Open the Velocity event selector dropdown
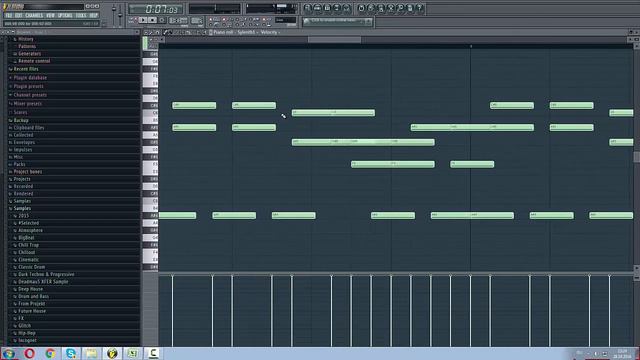Viewport: 640px width, 360px height. (270, 32)
